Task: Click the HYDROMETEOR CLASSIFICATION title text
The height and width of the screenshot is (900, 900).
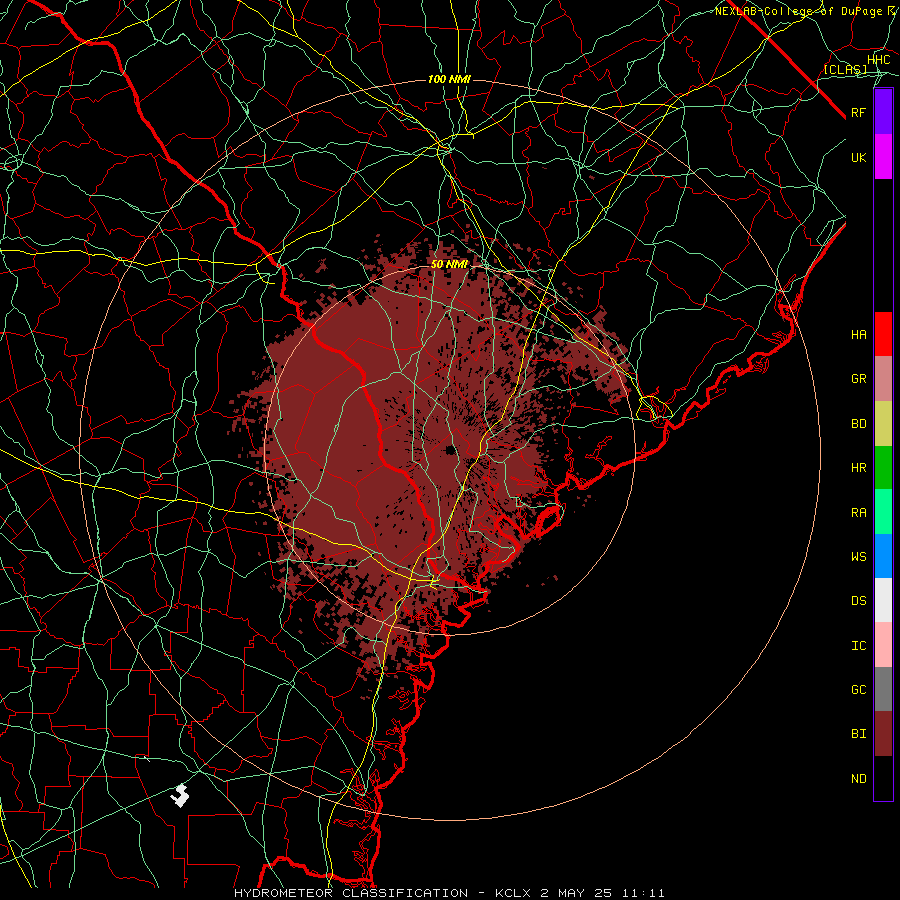Action: point(351,893)
